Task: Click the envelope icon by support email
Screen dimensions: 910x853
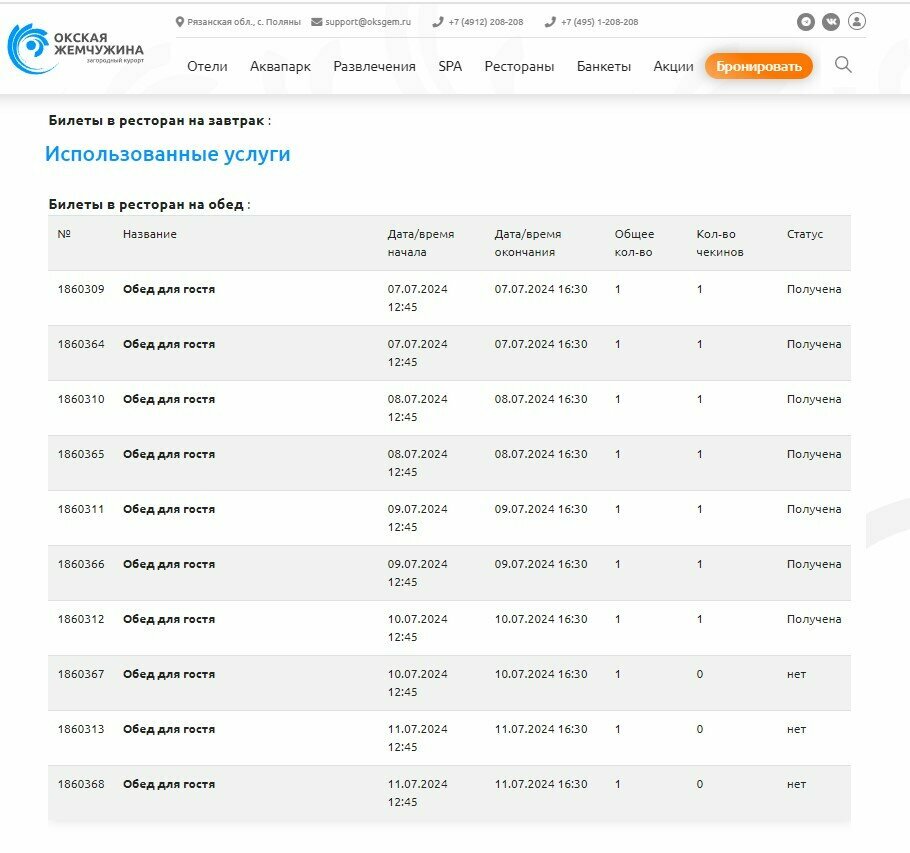Action: [316, 22]
